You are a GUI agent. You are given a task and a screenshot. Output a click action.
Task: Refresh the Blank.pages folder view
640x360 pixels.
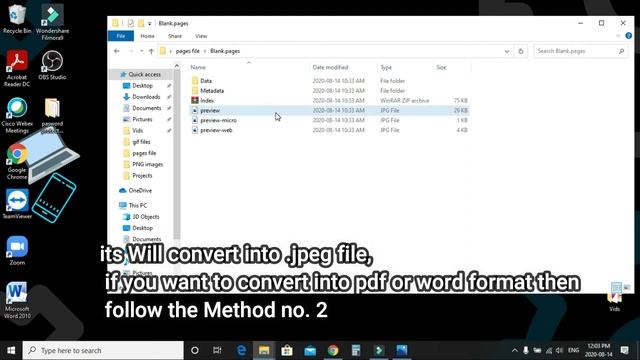pos(521,51)
